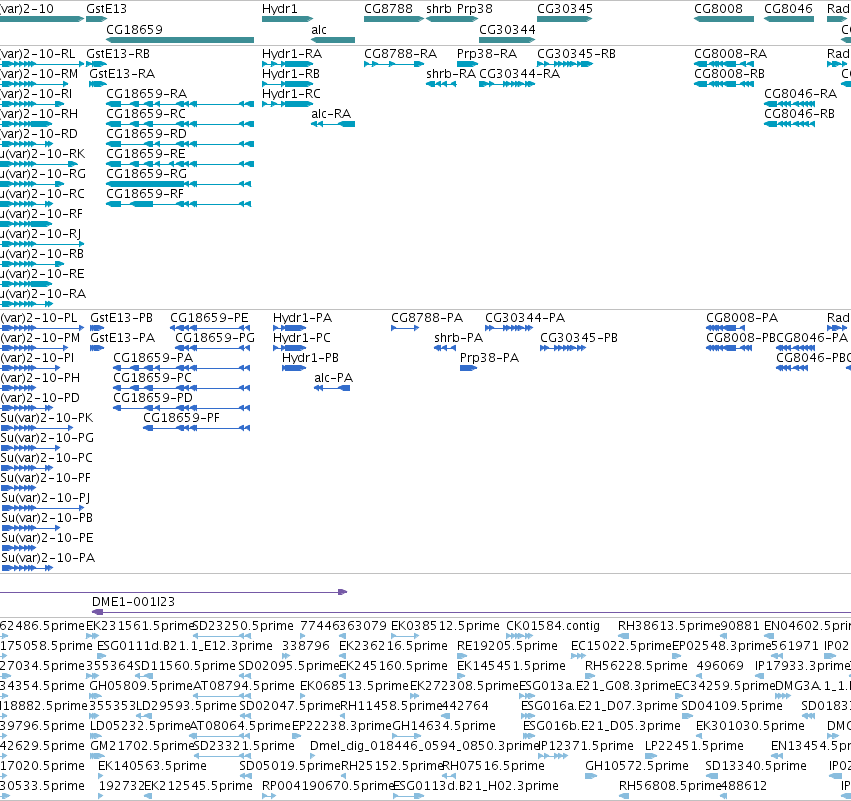Click EST label EK231561.5prime
The height and width of the screenshot is (801, 851).
pos(140,626)
